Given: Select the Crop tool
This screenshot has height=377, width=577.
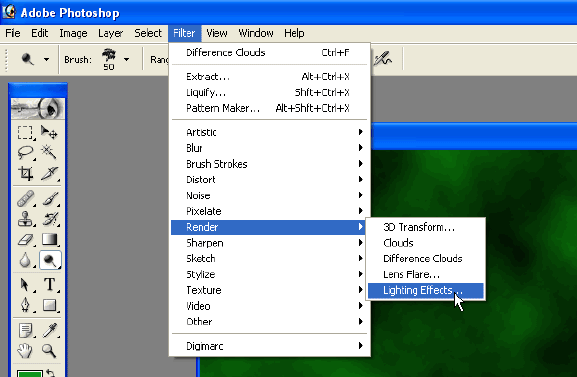Looking at the screenshot, I should [x=25, y=173].
